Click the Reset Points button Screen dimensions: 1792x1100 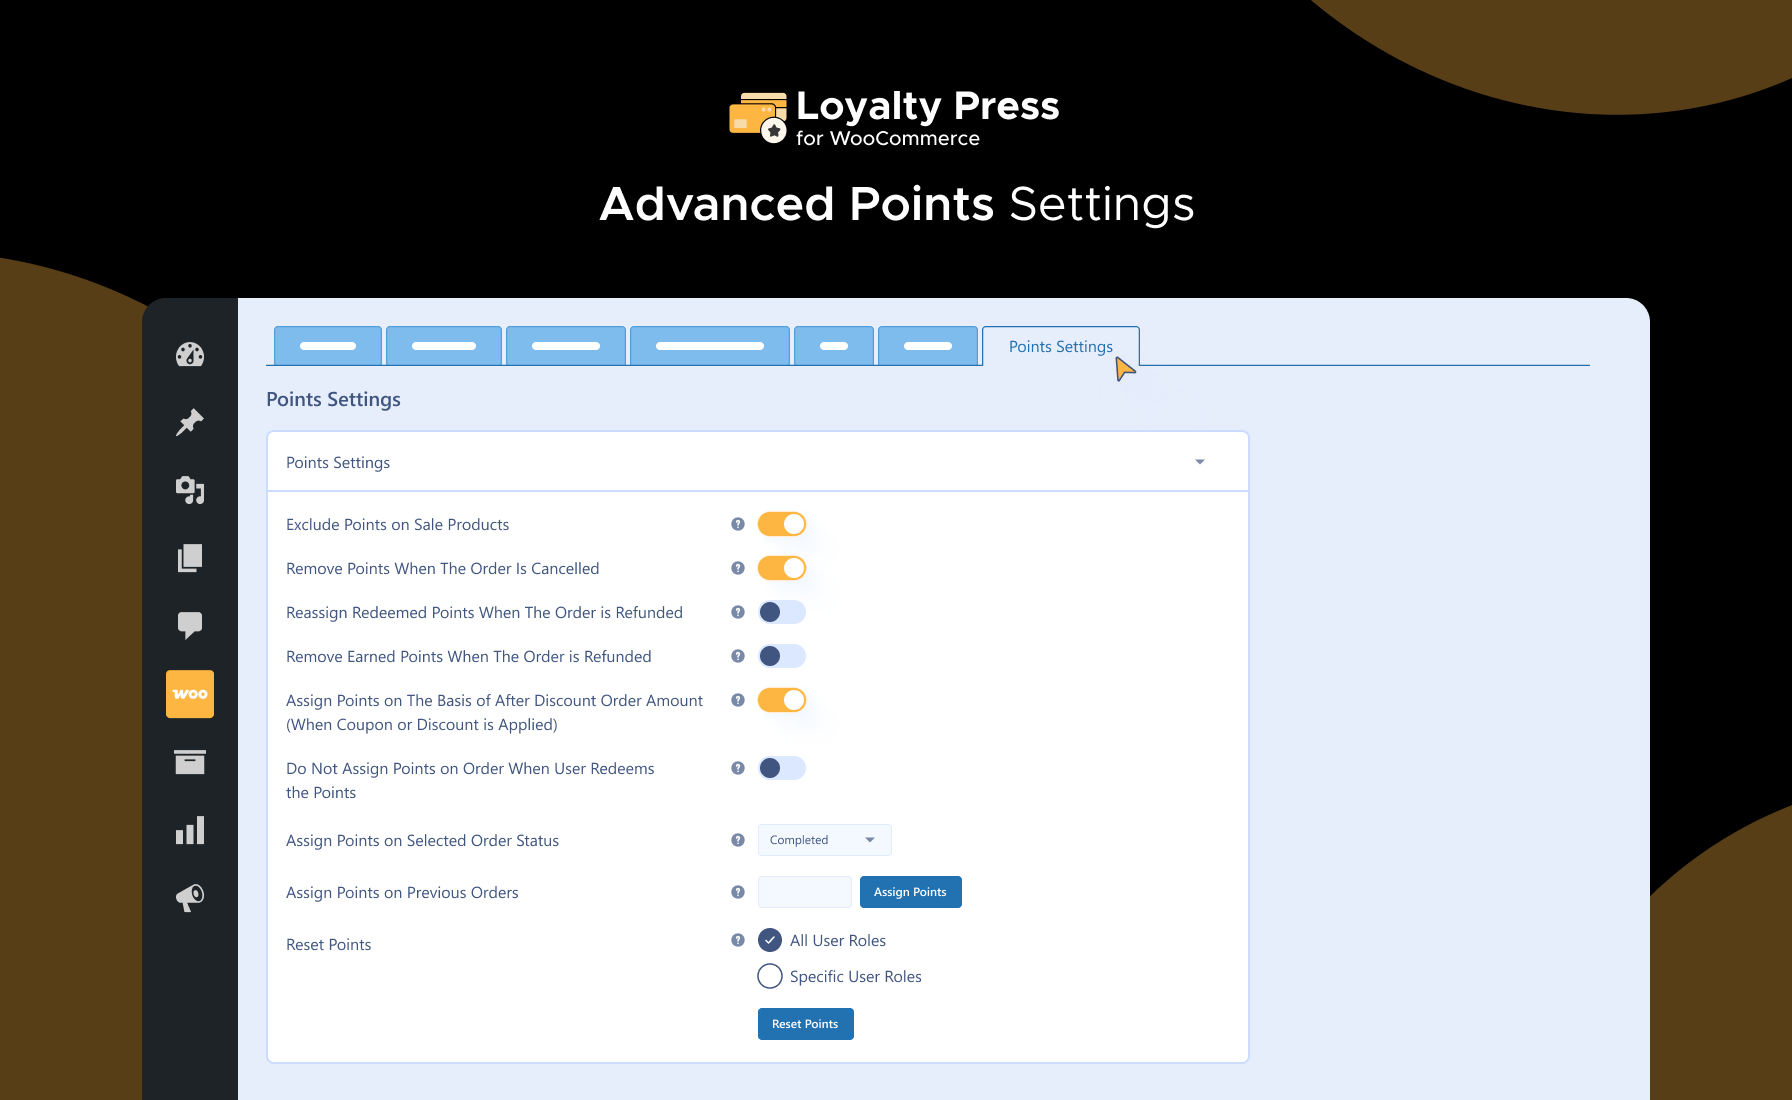(806, 1024)
